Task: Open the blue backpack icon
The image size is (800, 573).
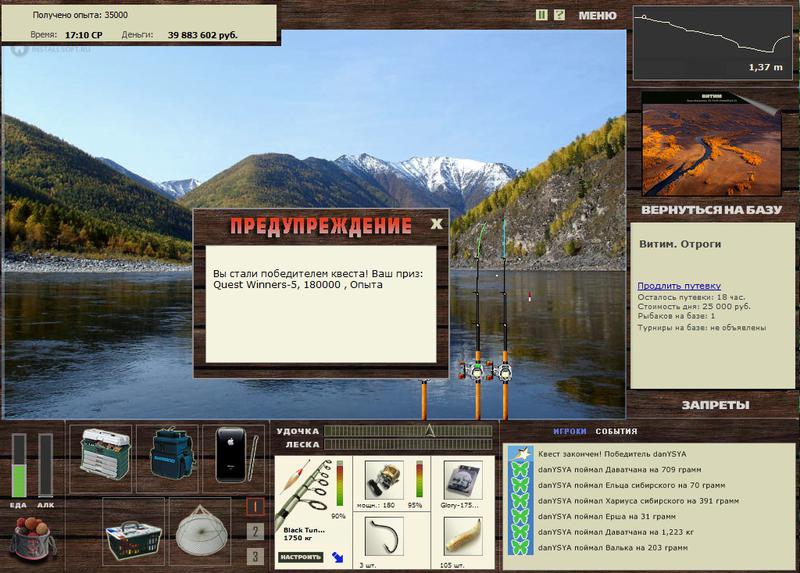Action: click(x=171, y=455)
